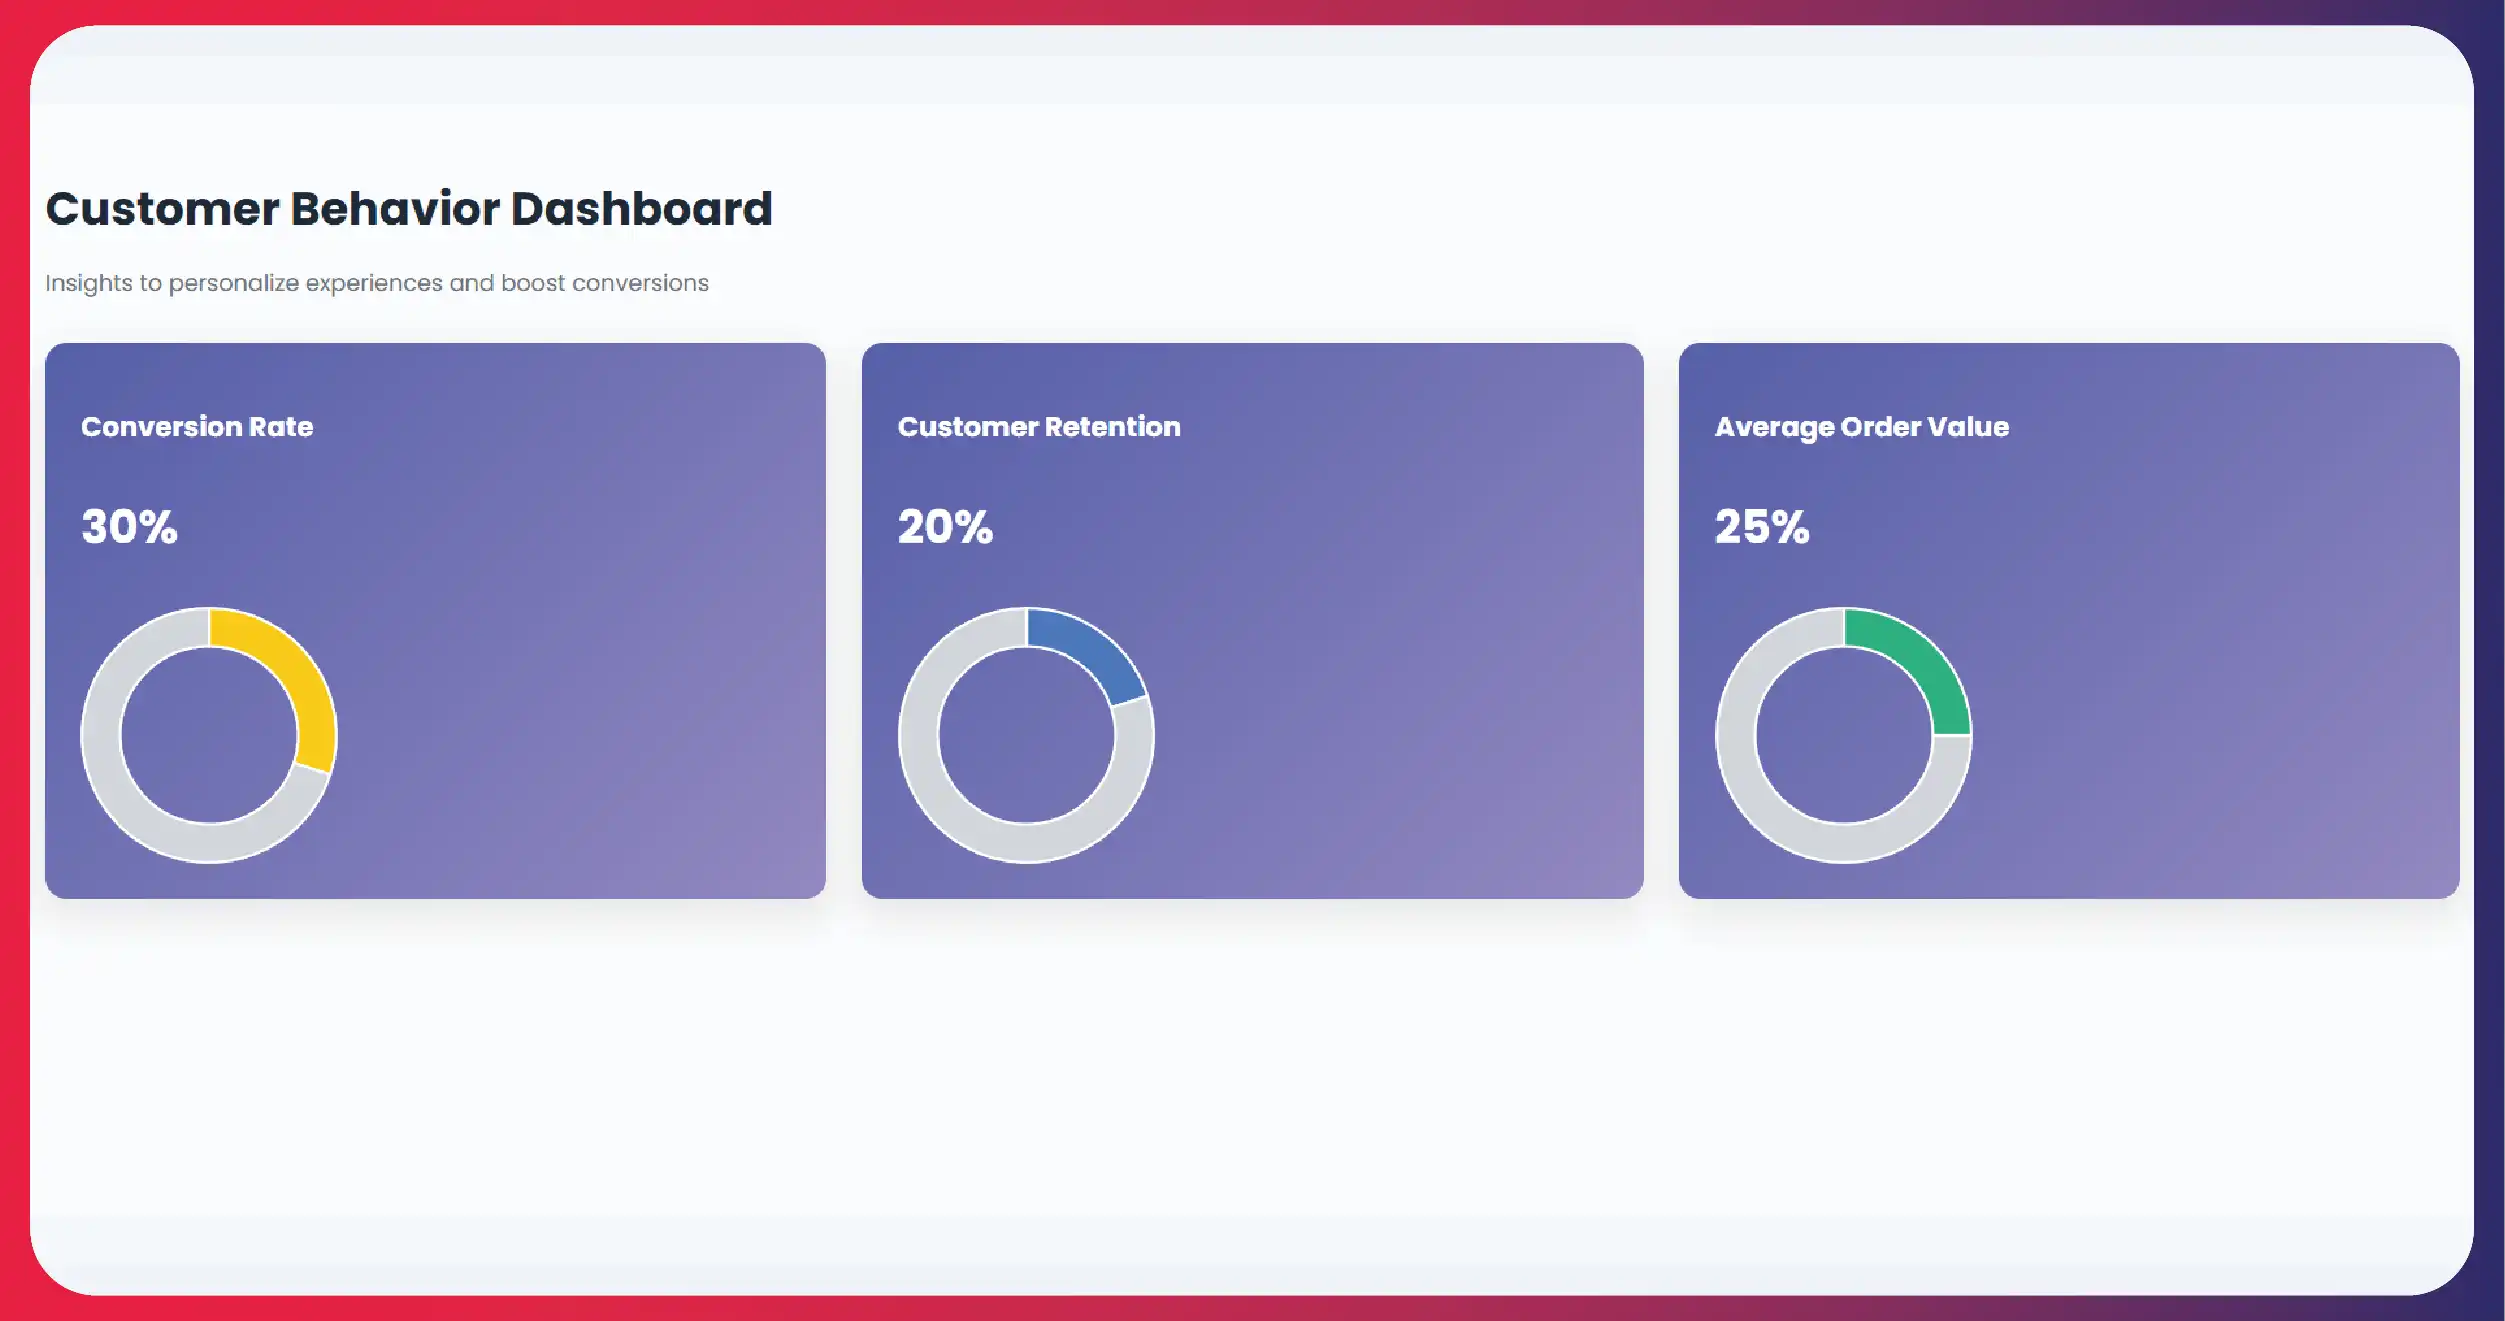2505x1321 pixels.
Task: Select the Customer Retention card title
Action: point(1038,427)
